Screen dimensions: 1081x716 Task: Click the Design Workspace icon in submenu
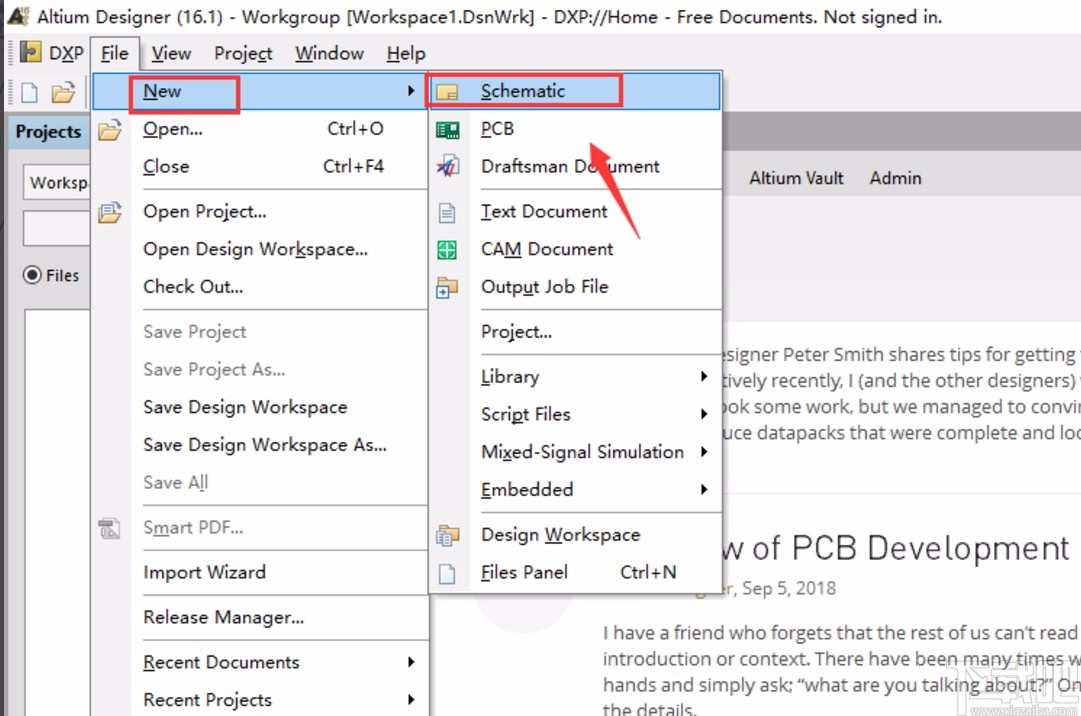click(447, 535)
